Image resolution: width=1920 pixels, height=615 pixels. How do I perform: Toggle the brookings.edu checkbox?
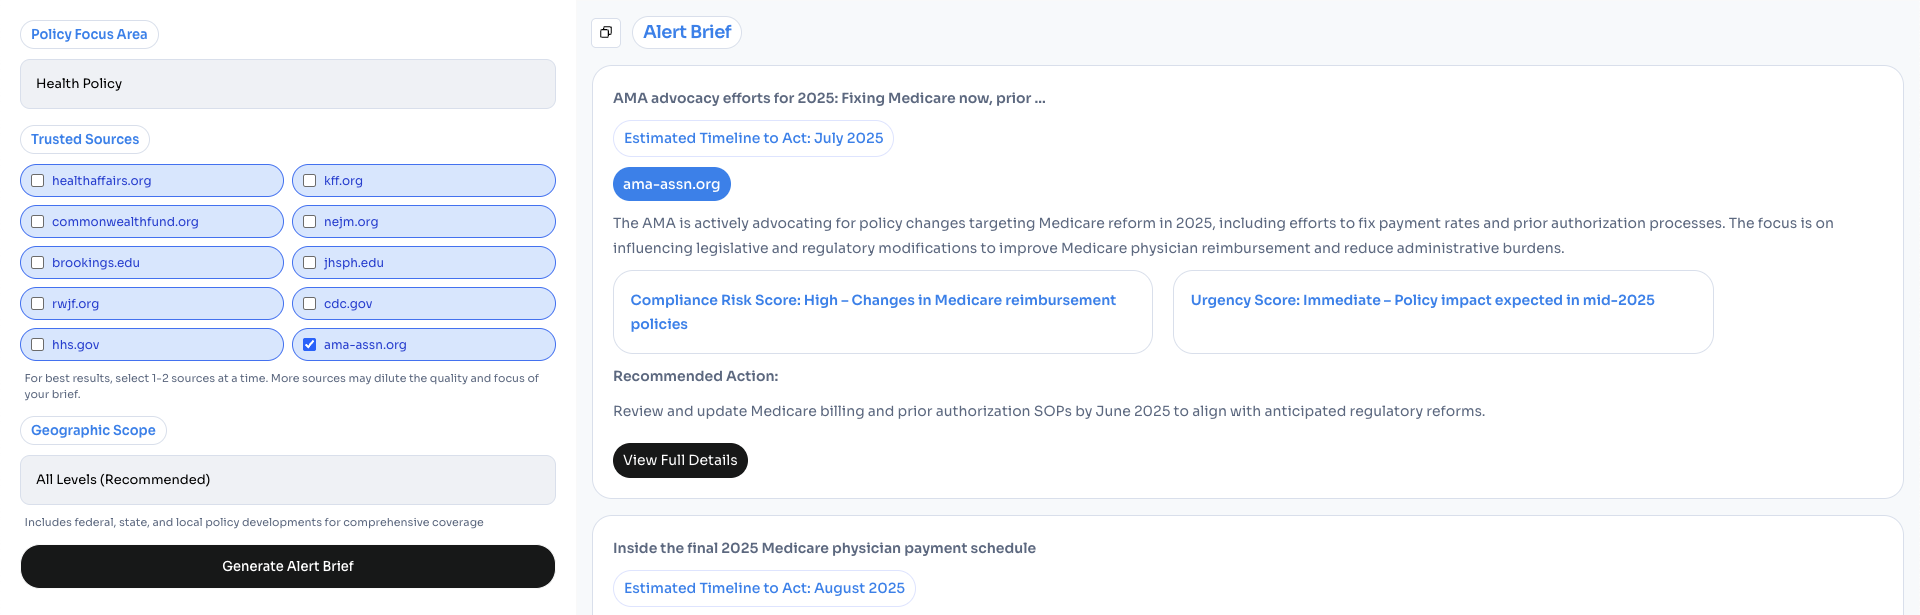[x=38, y=263]
